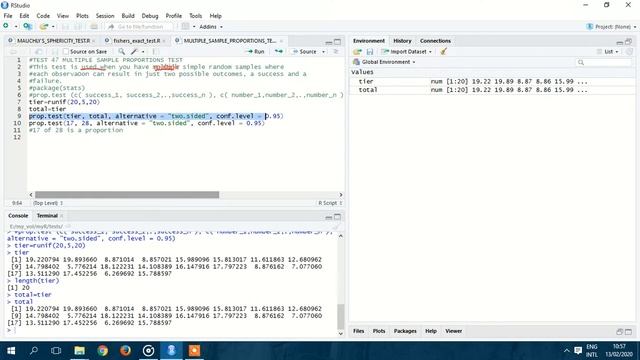This screenshot has width=640, height=360.
Task: Click the console scroll down arrow
Action: pyautogui.click(x=341, y=333)
